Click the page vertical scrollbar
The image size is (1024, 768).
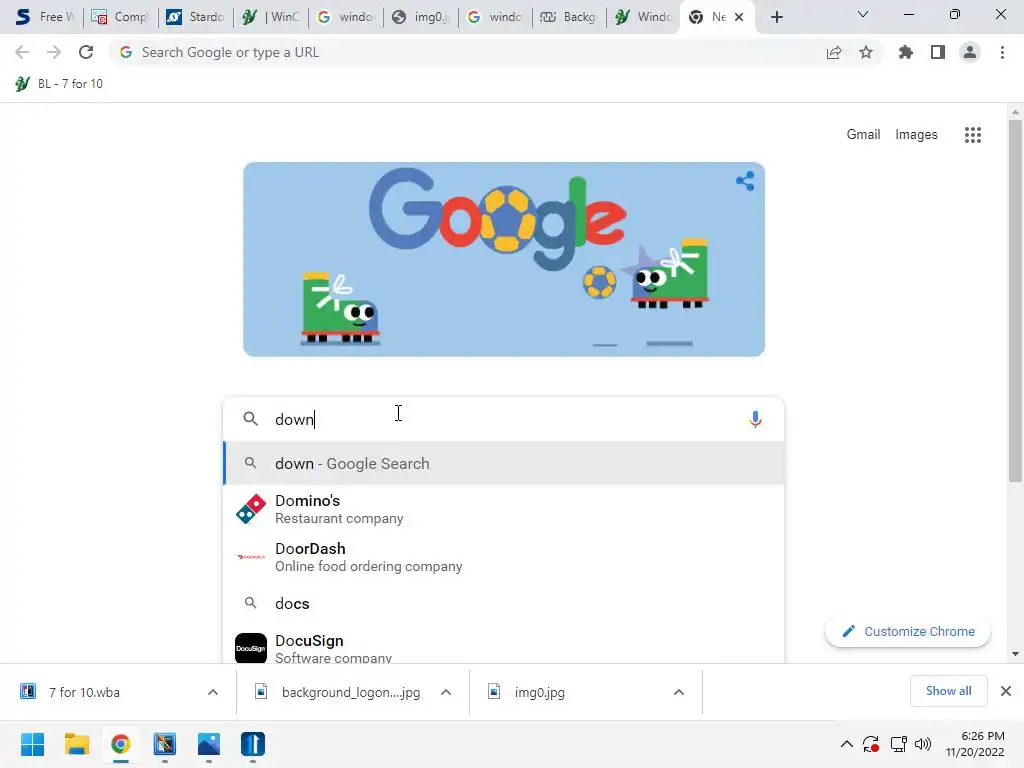pyautogui.click(x=1015, y=300)
